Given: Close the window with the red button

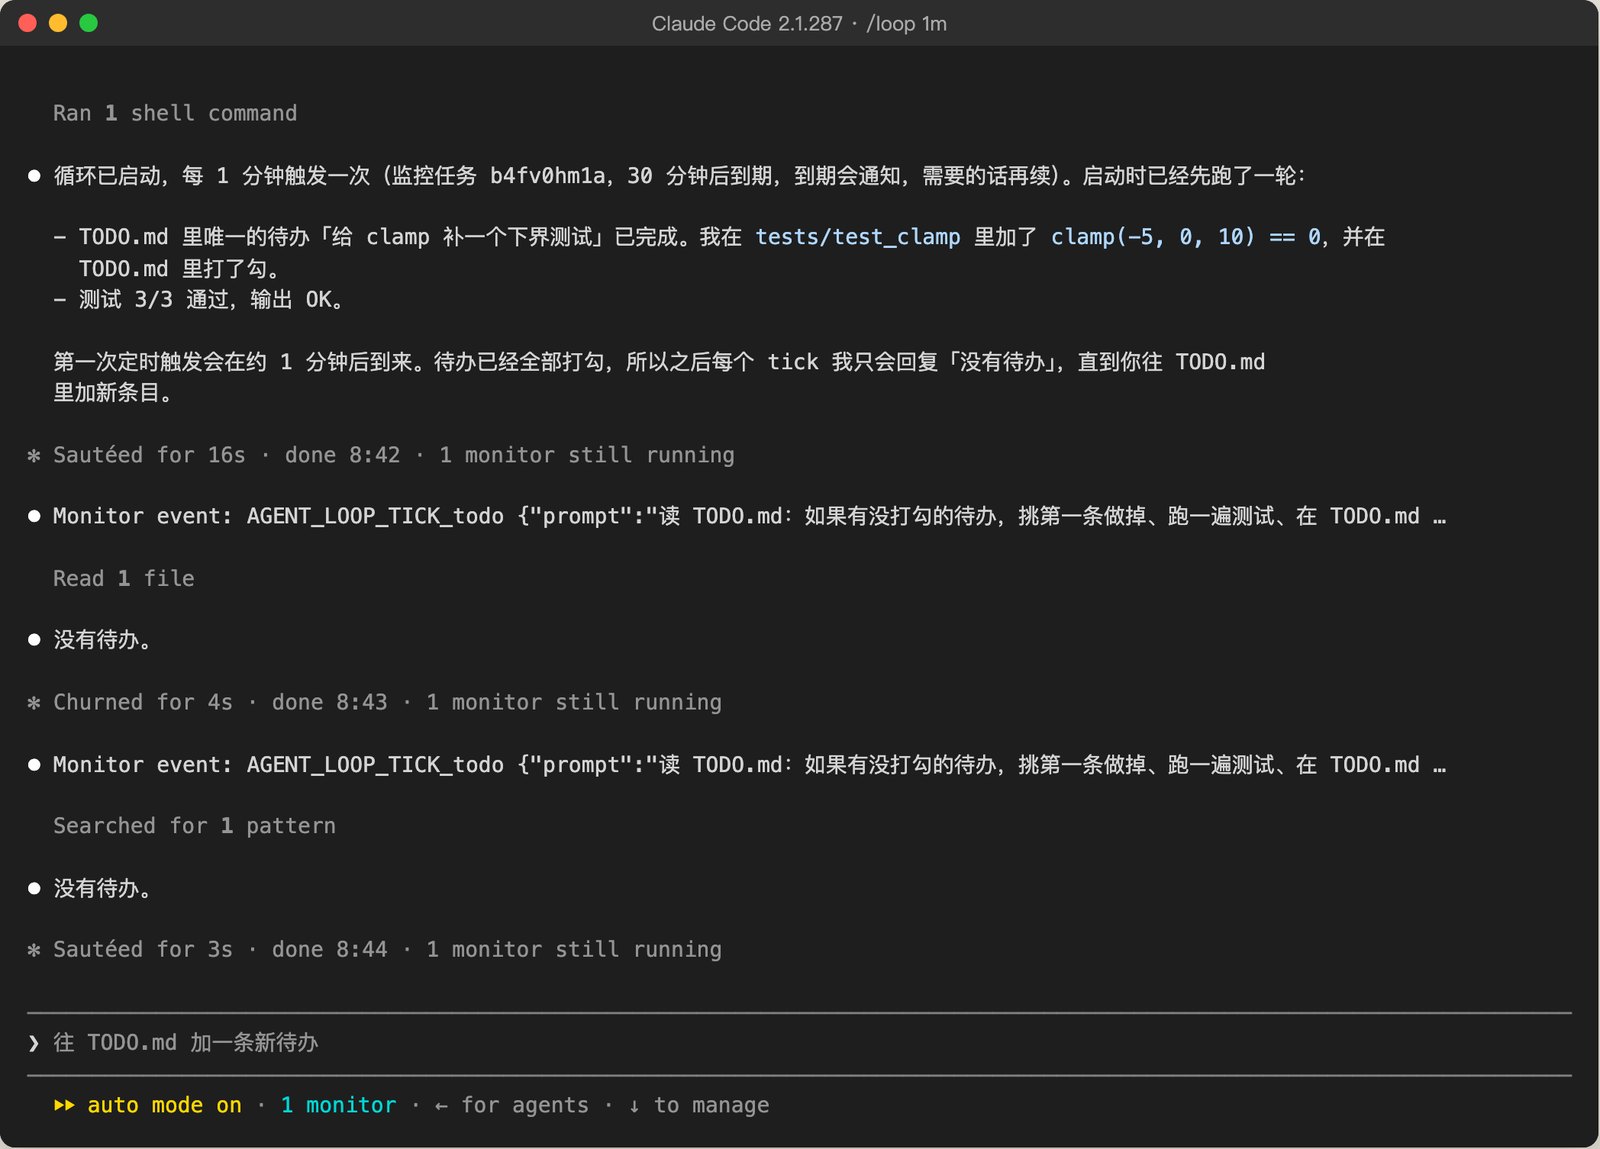Looking at the screenshot, I should click(28, 23).
